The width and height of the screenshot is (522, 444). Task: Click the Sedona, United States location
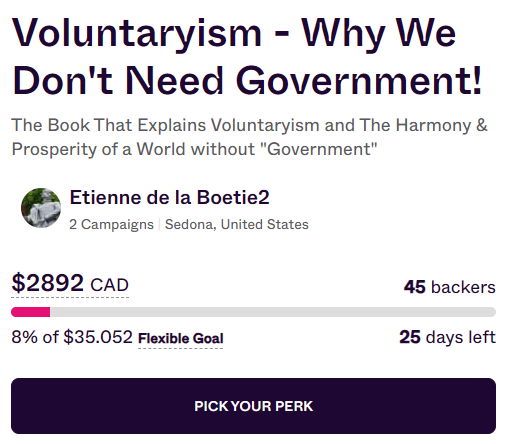click(237, 224)
